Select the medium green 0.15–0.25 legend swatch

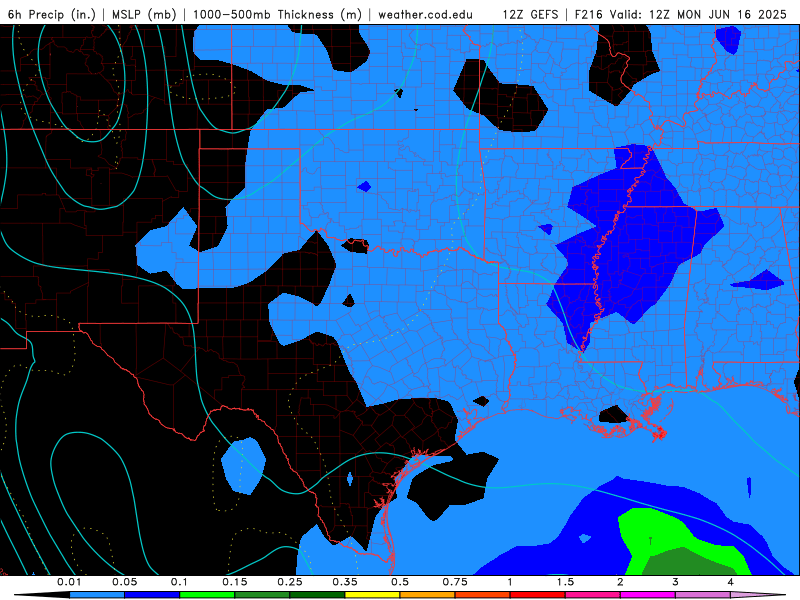click(x=262, y=595)
